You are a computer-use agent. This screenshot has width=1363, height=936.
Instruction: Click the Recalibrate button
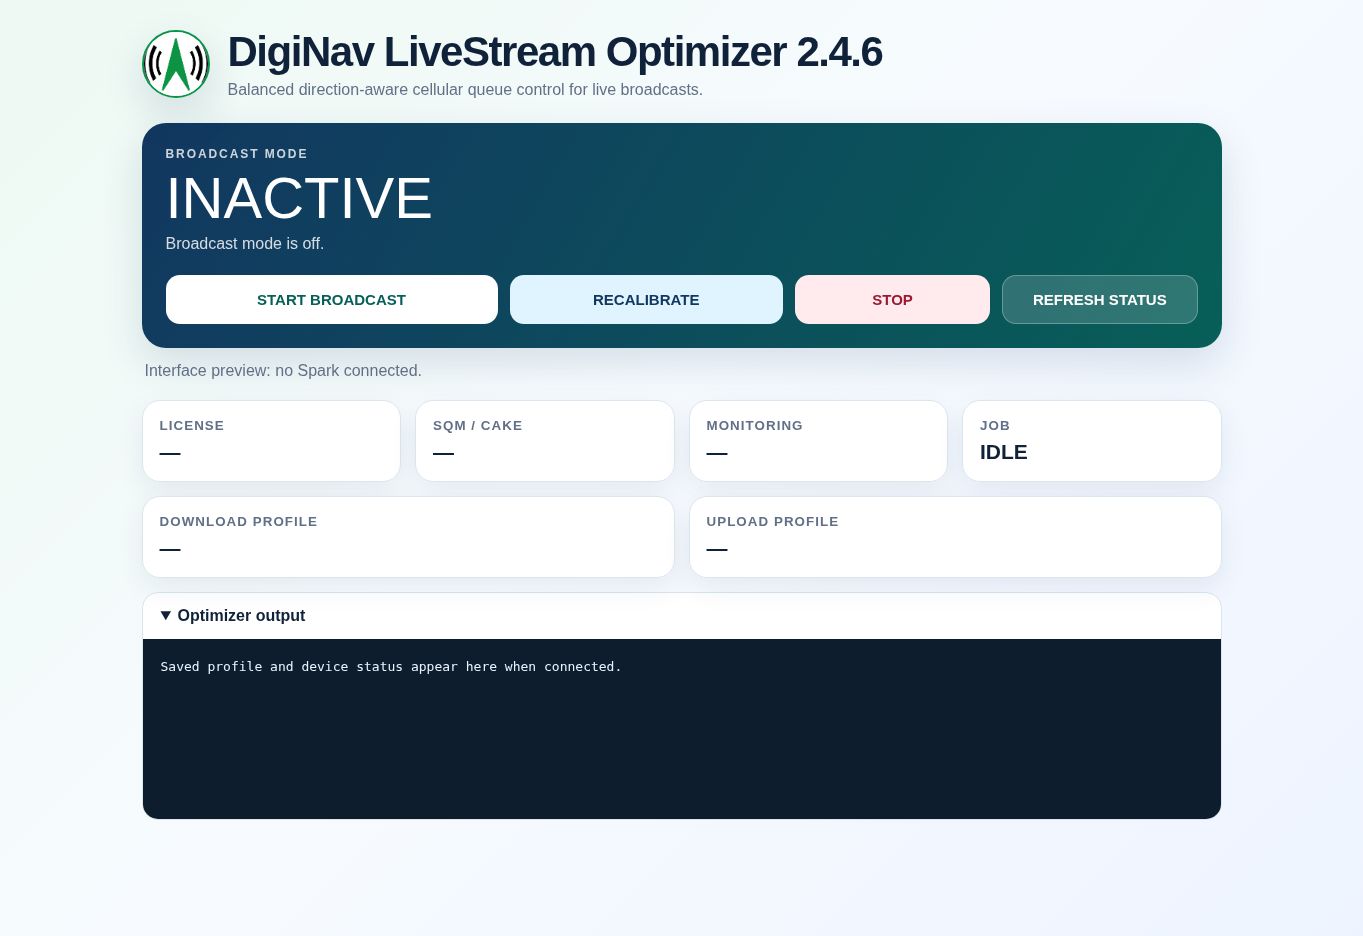[646, 300]
